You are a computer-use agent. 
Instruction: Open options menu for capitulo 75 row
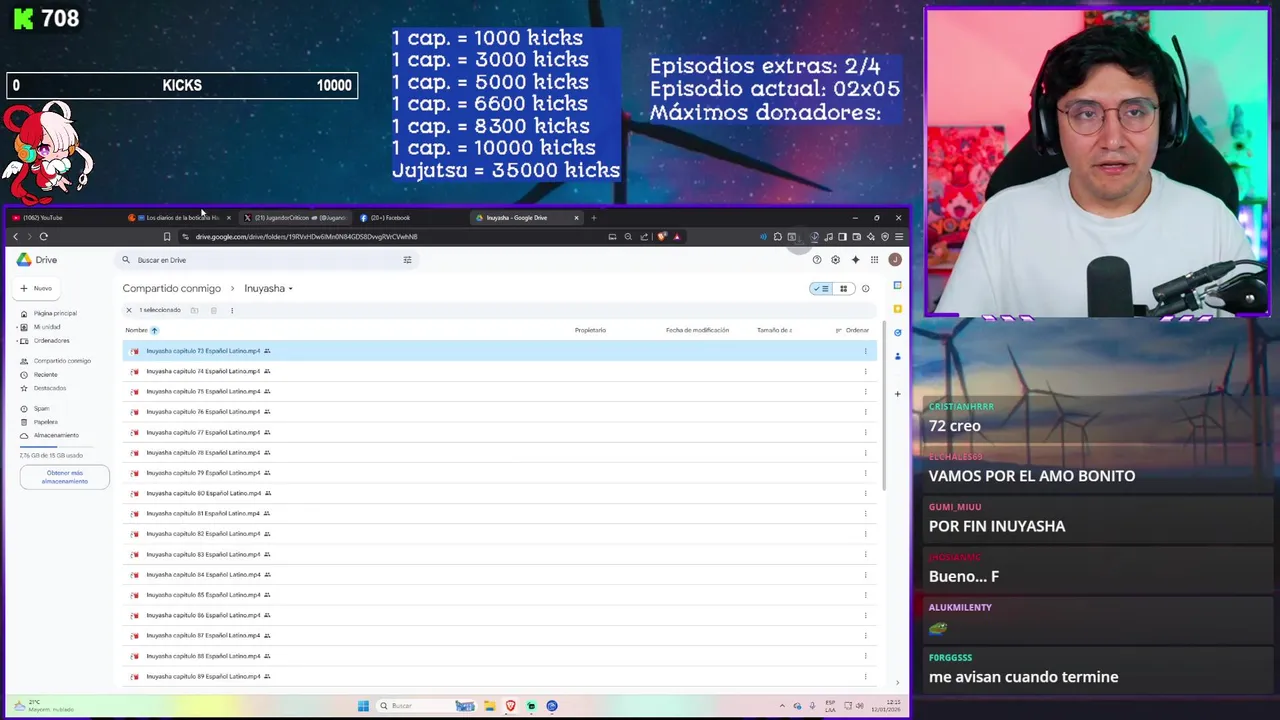(865, 392)
